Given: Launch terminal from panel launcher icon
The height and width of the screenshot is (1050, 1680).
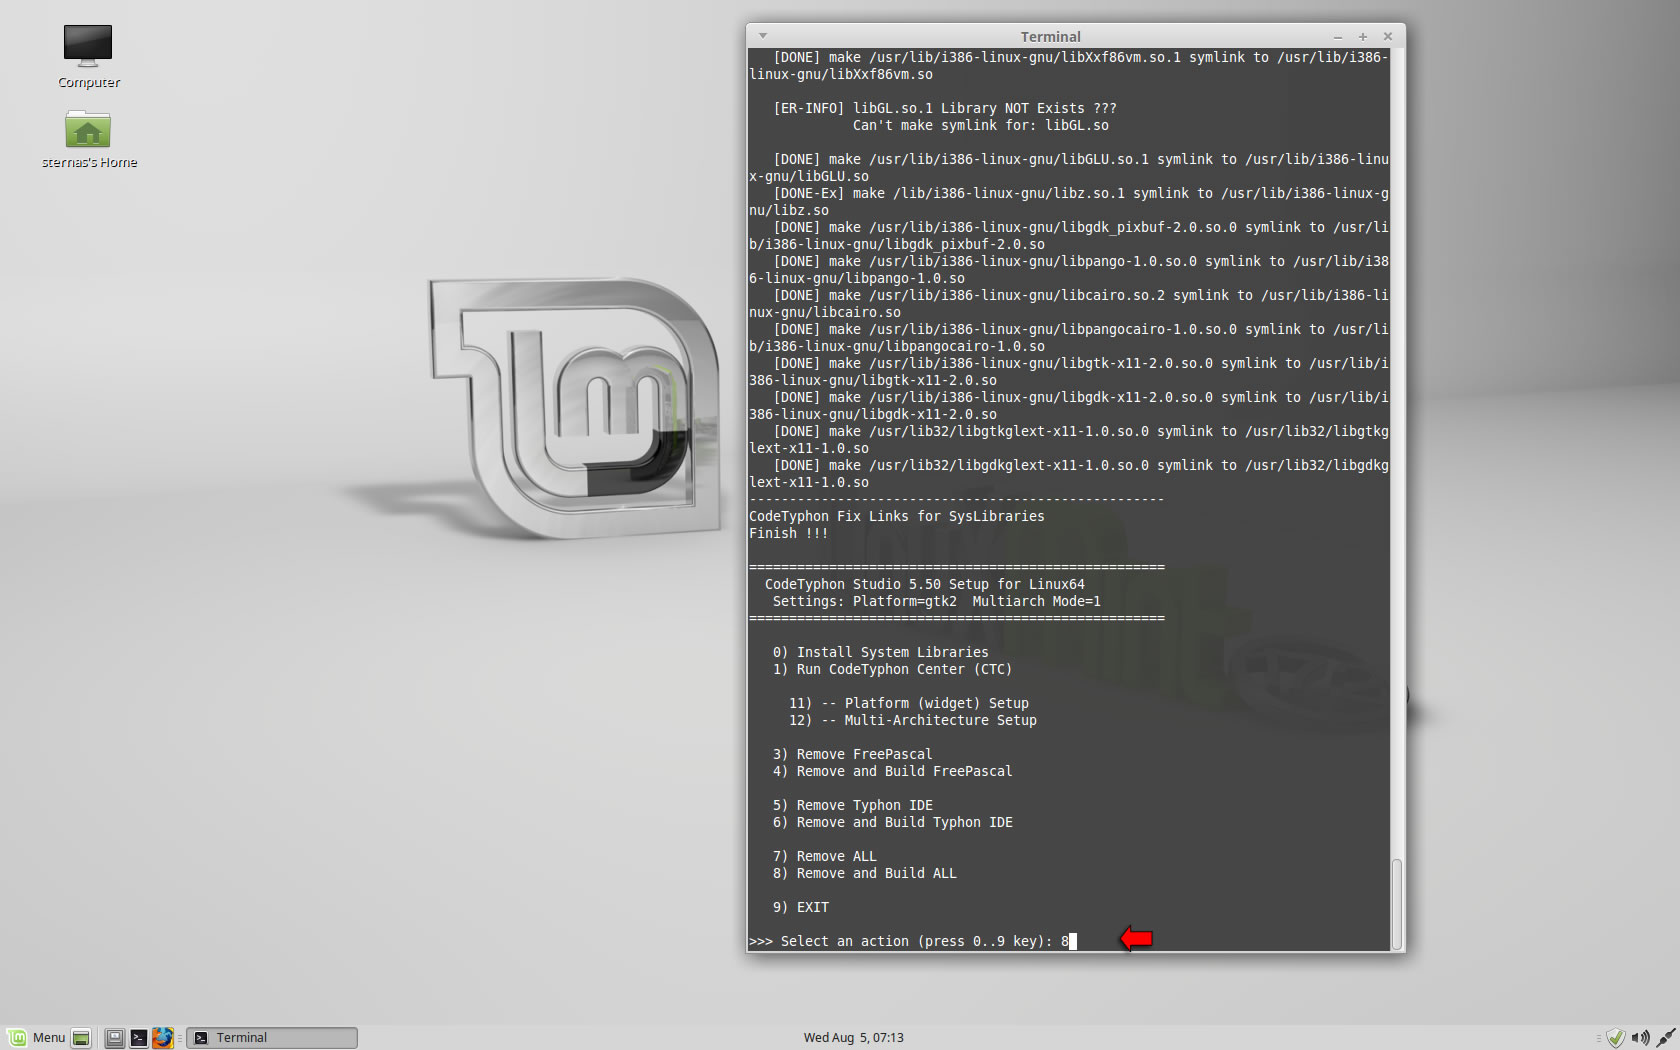Looking at the screenshot, I should tap(139, 1038).
